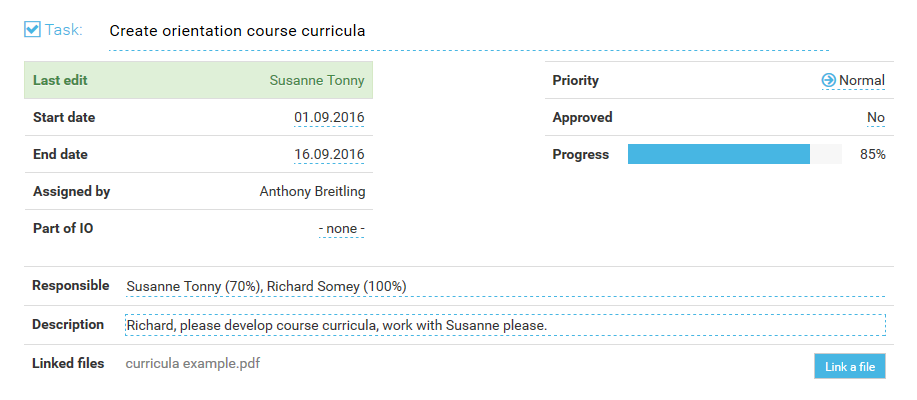Click the Last edit row Susanne Tonny

tap(198, 80)
